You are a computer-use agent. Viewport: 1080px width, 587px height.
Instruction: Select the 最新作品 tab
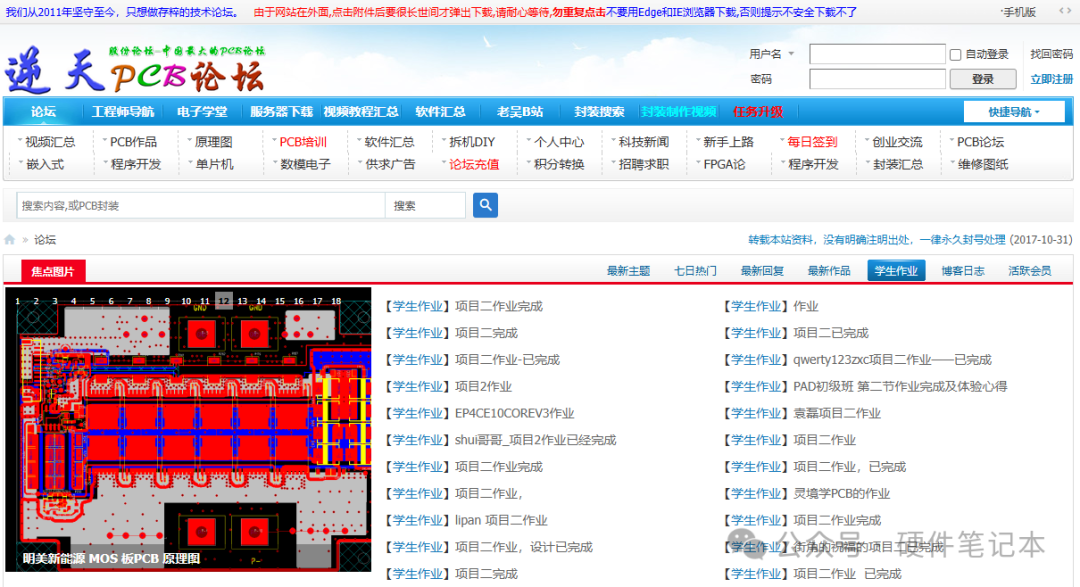[x=829, y=271]
